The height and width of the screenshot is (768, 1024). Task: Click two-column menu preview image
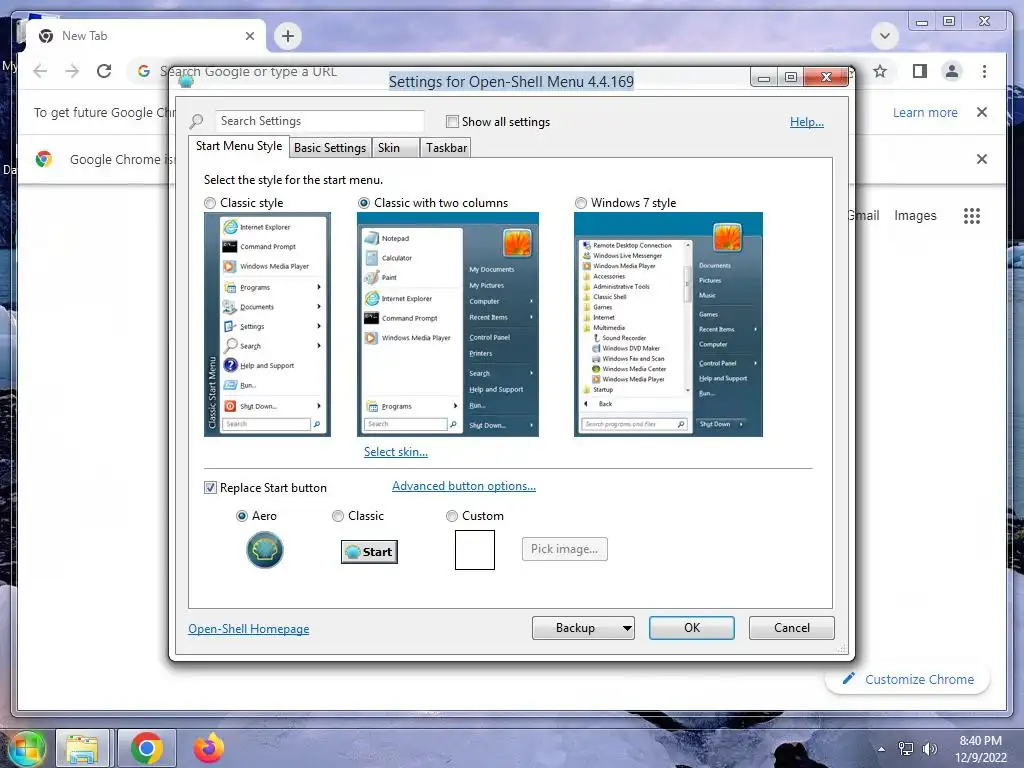[x=448, y=325]
